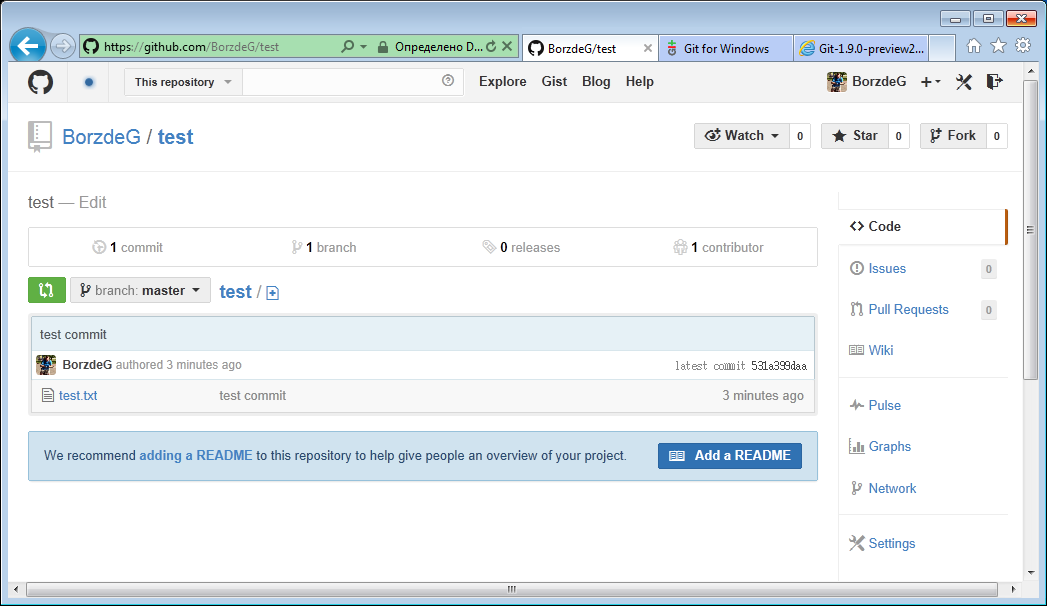Click the test.txt file icon
The width and height of the screenshot is (1047, 606).
(48, 395)
